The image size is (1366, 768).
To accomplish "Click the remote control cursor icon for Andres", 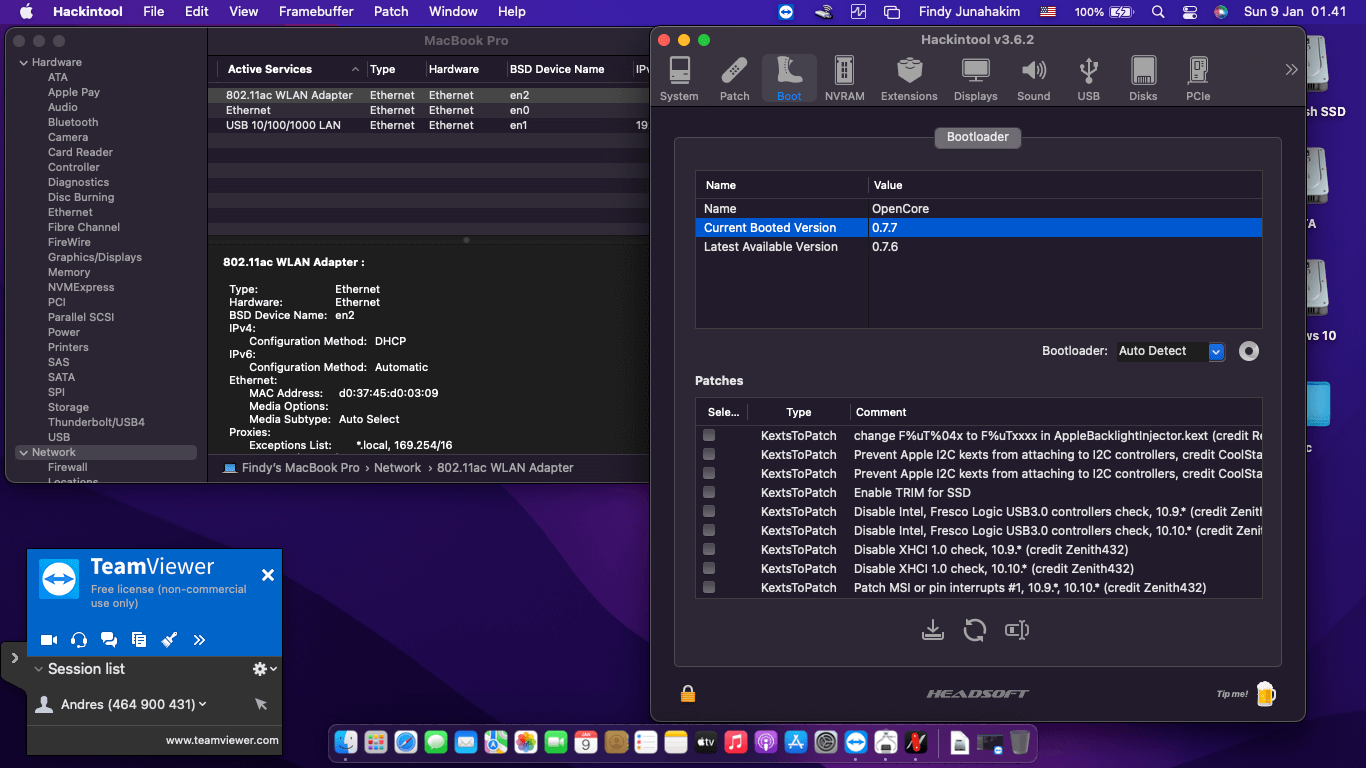I will point(261,705).
